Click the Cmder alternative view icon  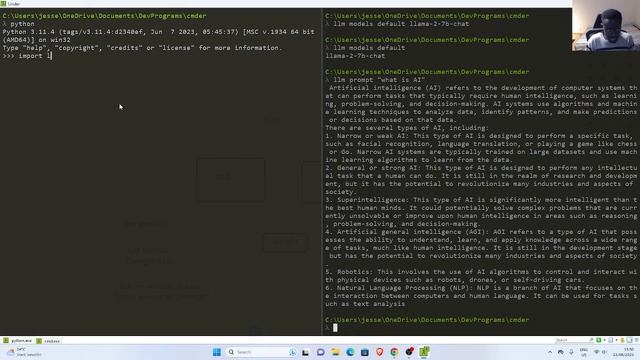pos(629,340)
